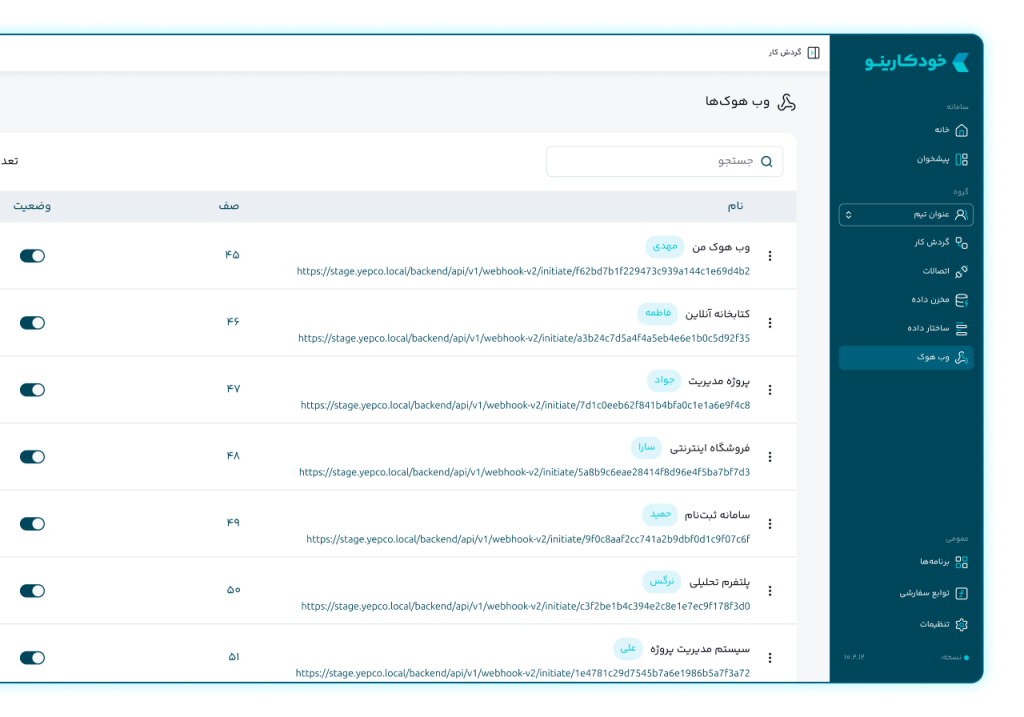Click the اتصالات connections icon
Image resolution: width=1024 pixels, height=717 pixels.
961,272
